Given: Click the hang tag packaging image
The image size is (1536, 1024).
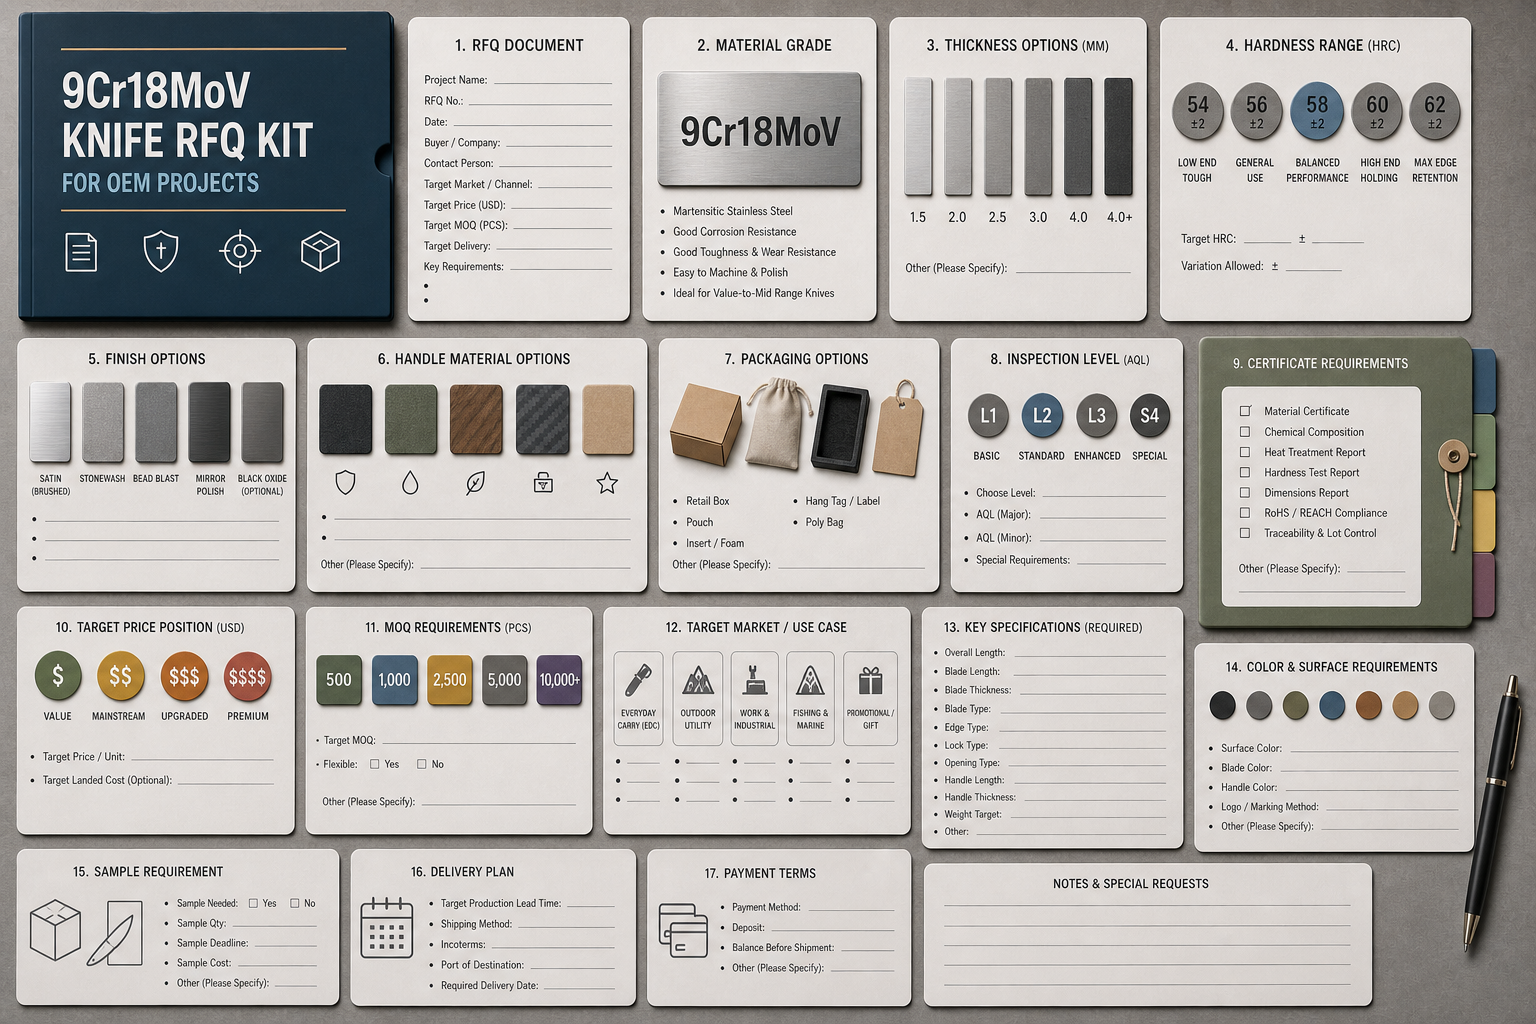Looking at the screenshot, I should tap(898, 428).
